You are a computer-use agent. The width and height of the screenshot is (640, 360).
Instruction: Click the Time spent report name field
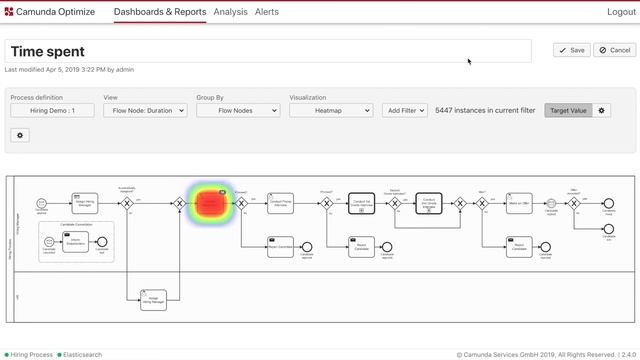(268, 51)
